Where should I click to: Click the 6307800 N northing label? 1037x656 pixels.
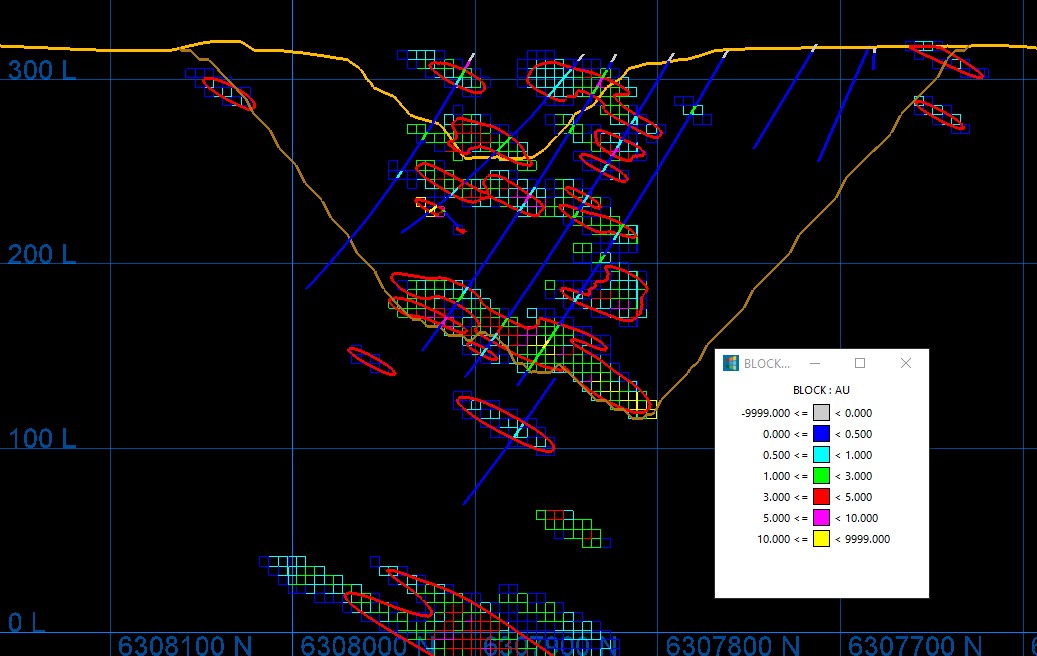(733, 644)
